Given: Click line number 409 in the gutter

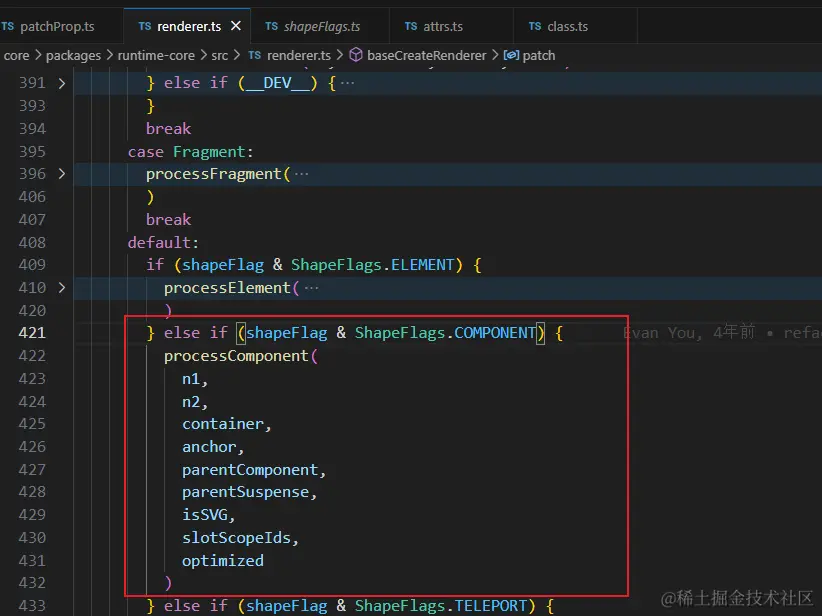Looking at the screenshot, I should [x=32, y=265].
